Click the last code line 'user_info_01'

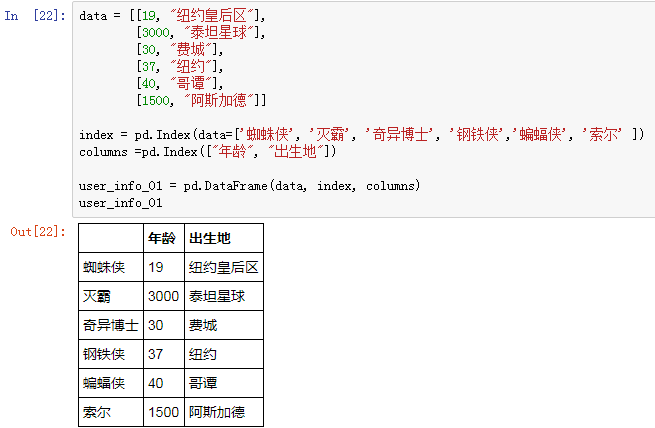121,203
